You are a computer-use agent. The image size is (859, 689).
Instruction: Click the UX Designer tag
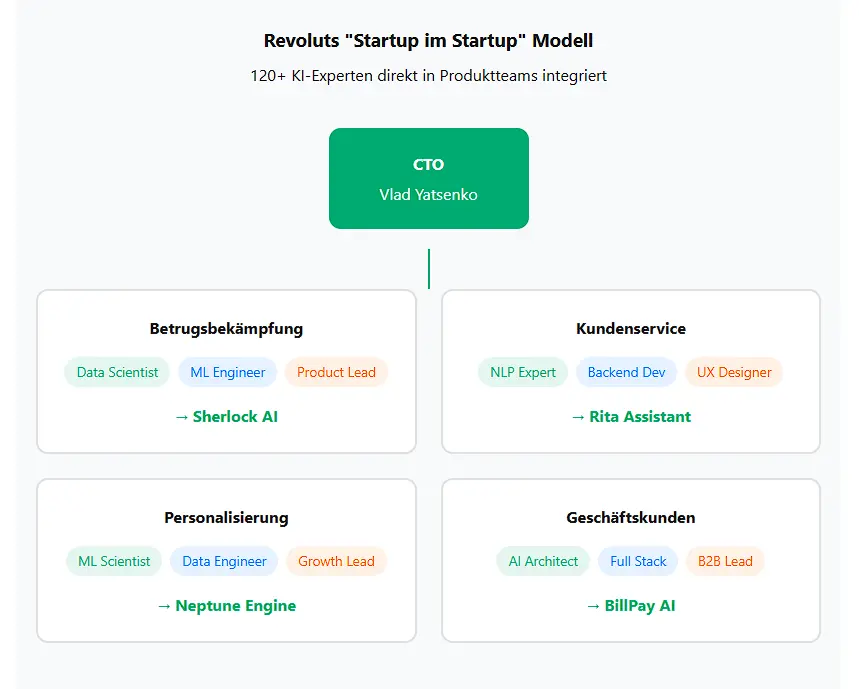click(x=734, y=372)
